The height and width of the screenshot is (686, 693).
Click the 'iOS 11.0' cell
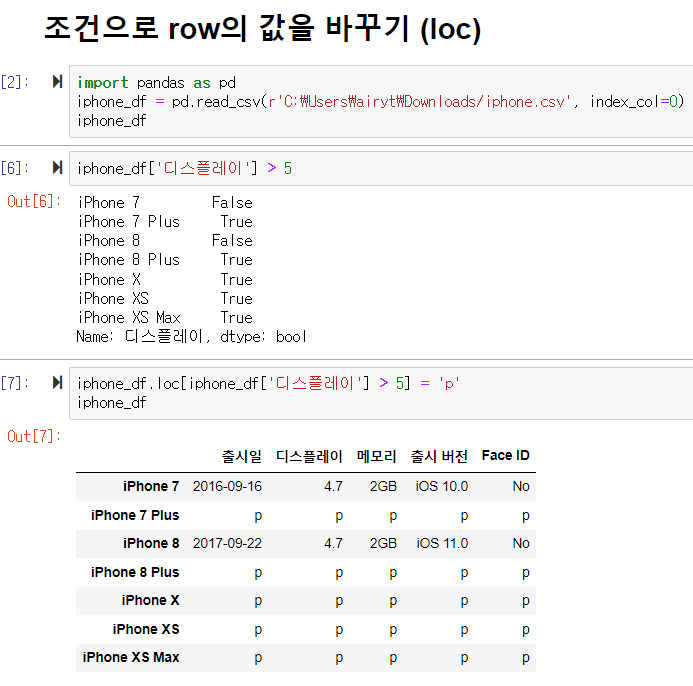(442, 544)
